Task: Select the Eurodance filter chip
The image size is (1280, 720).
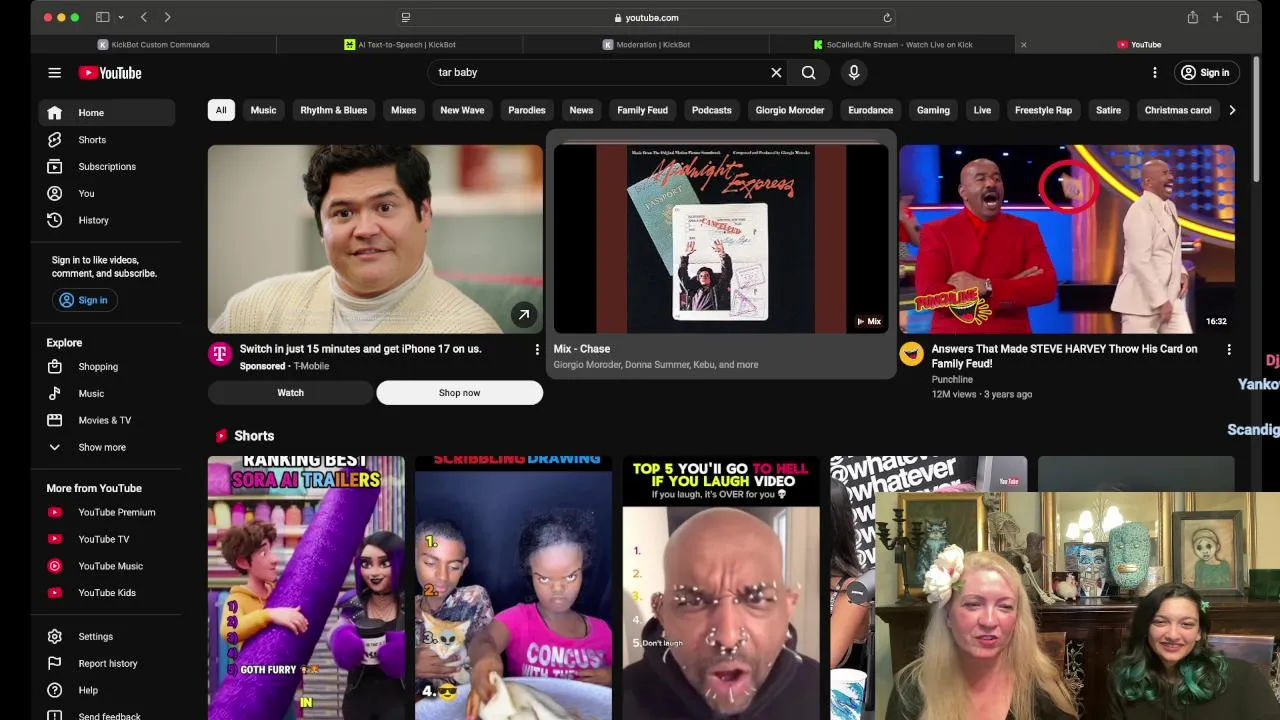Action: [870, 110]
